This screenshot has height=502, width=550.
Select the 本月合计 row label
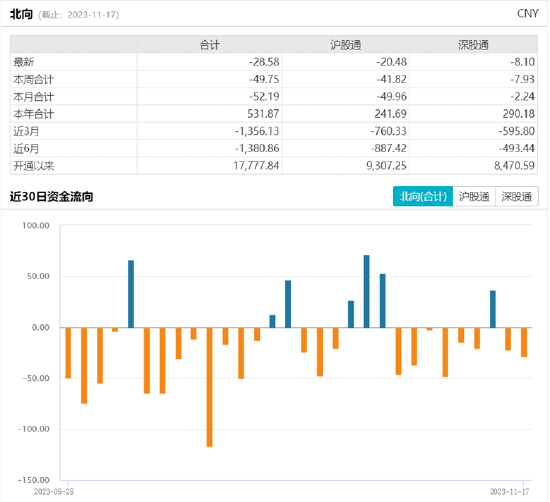point(34,96)
